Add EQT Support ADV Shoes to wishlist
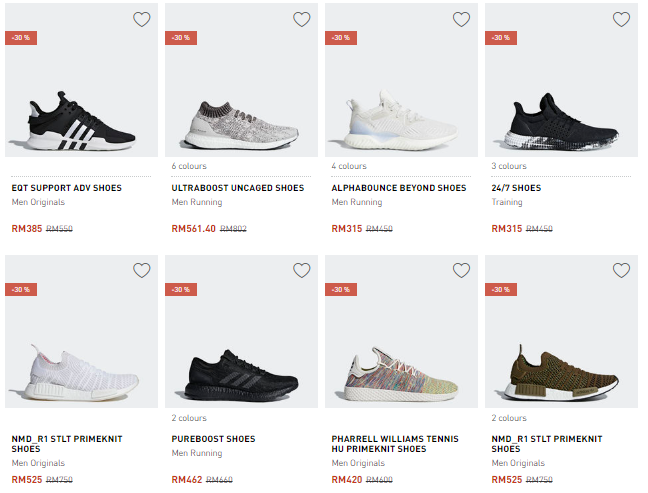Image resolution: width=648 pixels, height=493 pixels. (142, 20)
